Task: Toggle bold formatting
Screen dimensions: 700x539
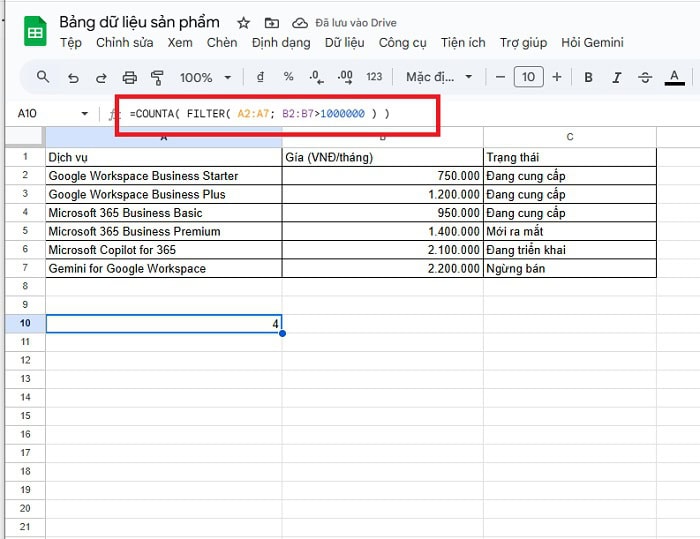Action: [588, 78]
